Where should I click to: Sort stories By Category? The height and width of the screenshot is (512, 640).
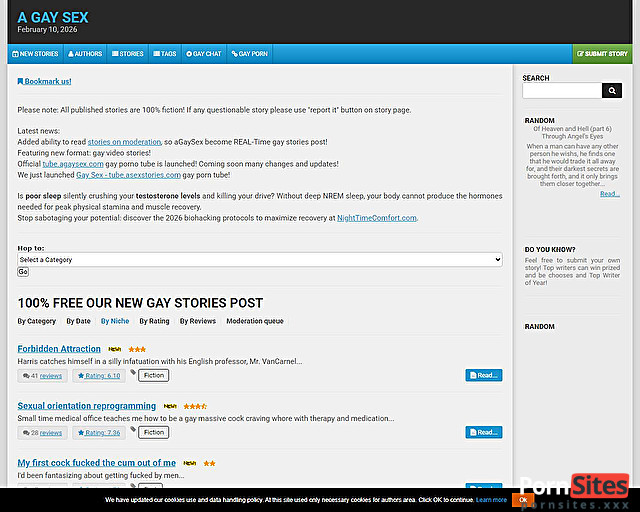(37, 321)
